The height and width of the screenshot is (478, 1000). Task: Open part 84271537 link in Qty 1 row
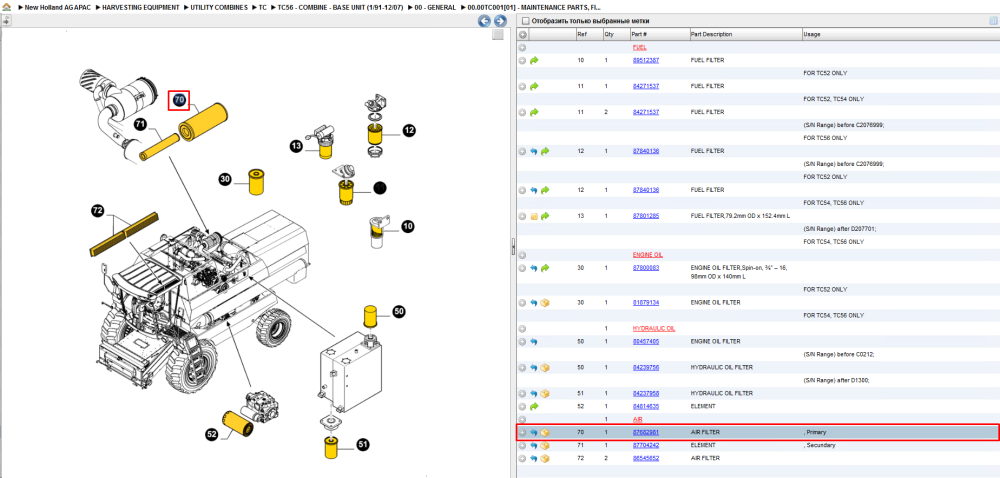(645, 86)
